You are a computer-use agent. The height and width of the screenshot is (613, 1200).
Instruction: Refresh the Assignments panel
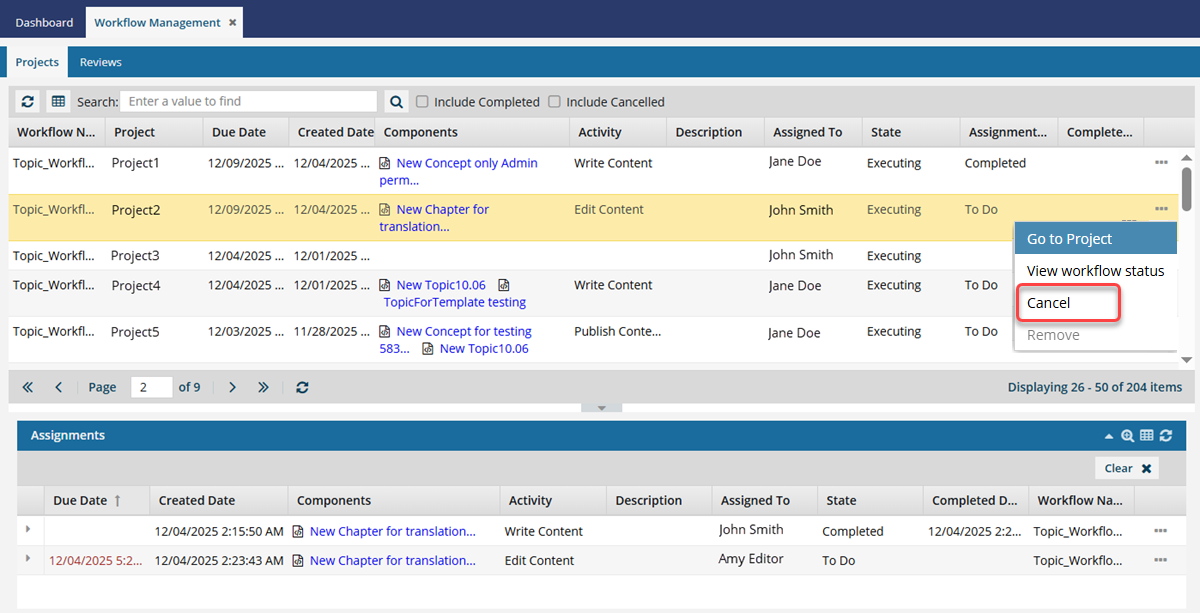pyautogui.click(x=1165, y=436)
